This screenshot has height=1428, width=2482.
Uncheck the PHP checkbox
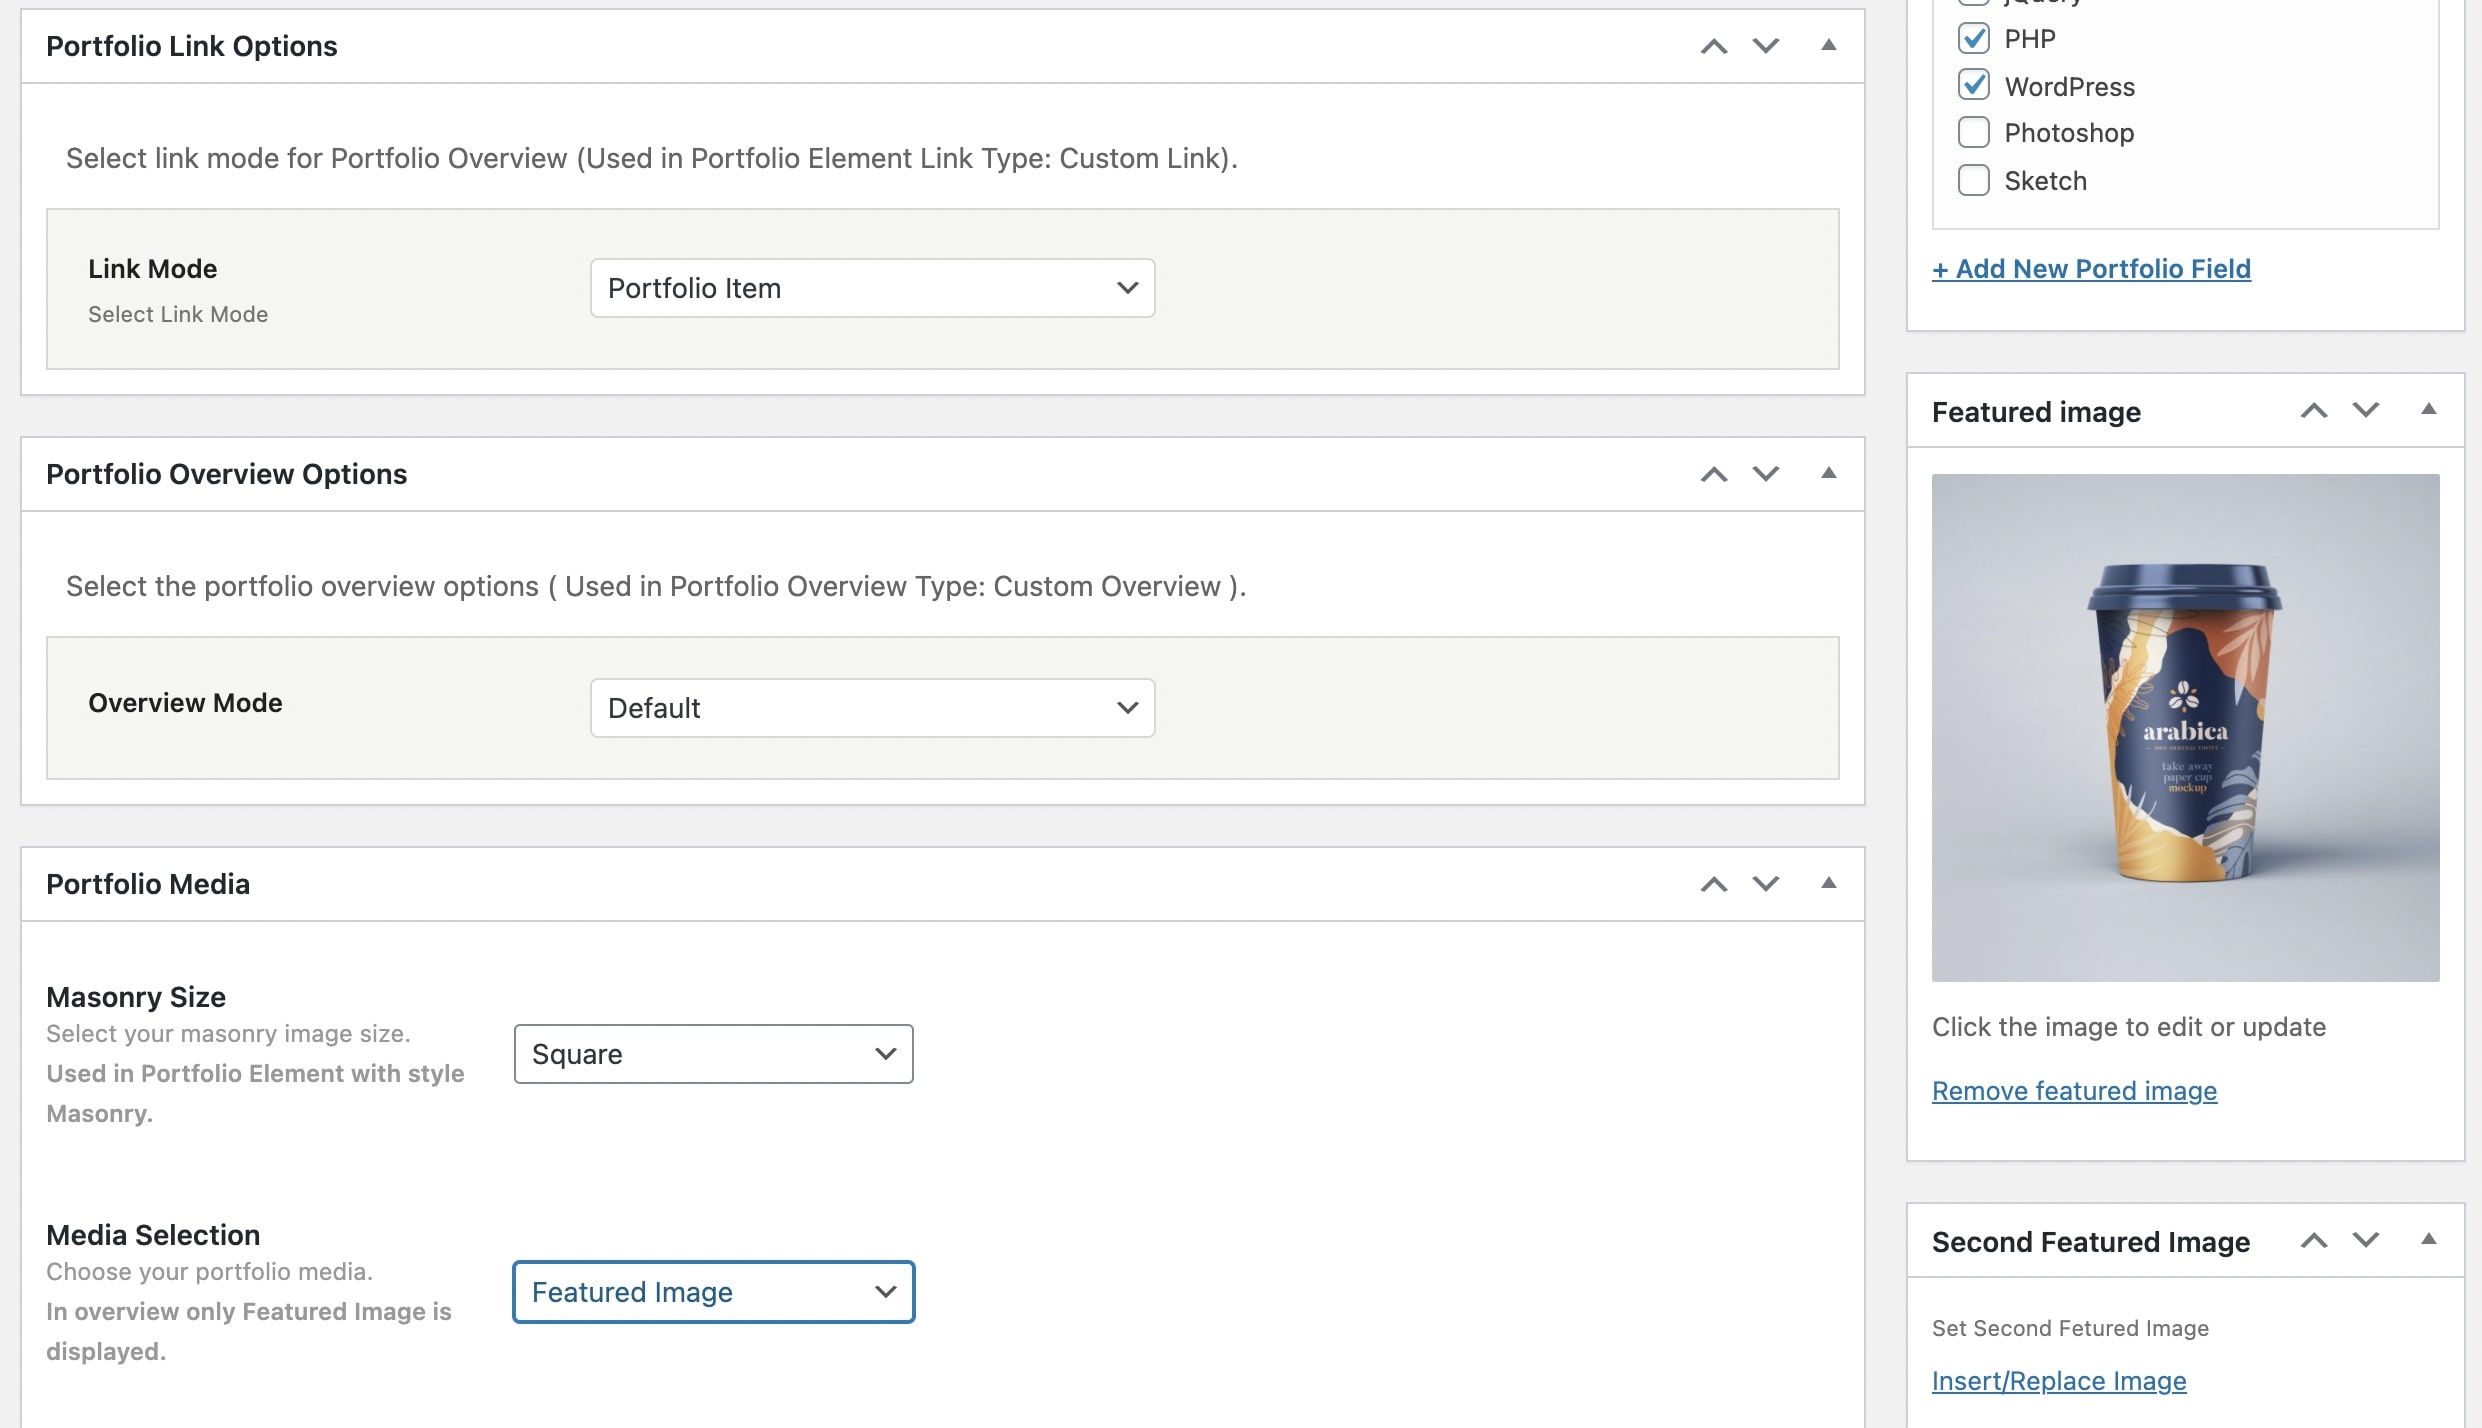(x=1974, y=39)
